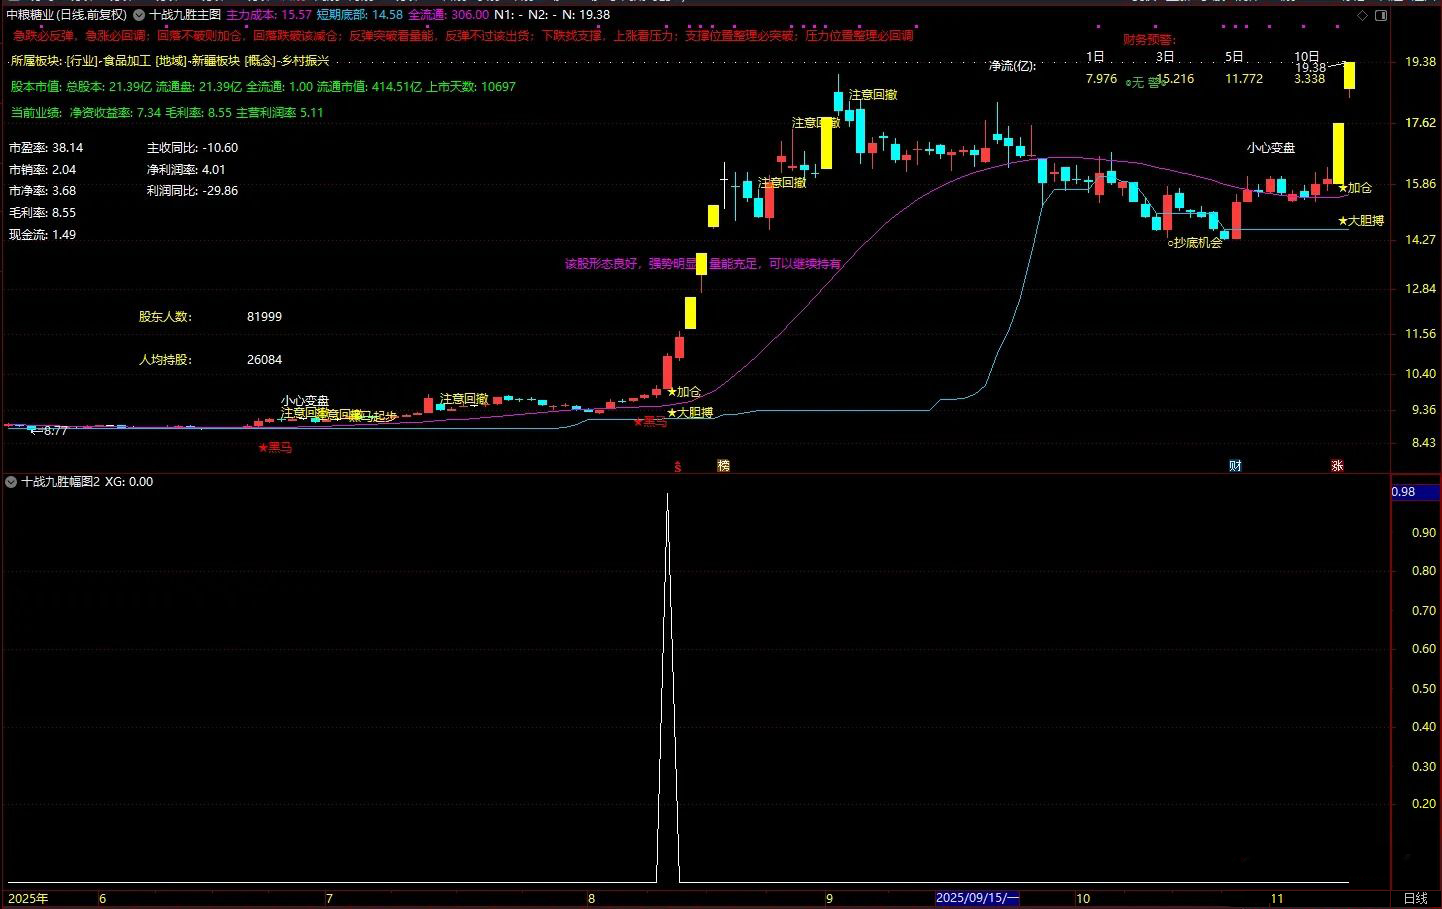Select the highlighted date 2025/09/15 marker
Viewport: 1442px width, 909px height.
click(x=977, y=898)
